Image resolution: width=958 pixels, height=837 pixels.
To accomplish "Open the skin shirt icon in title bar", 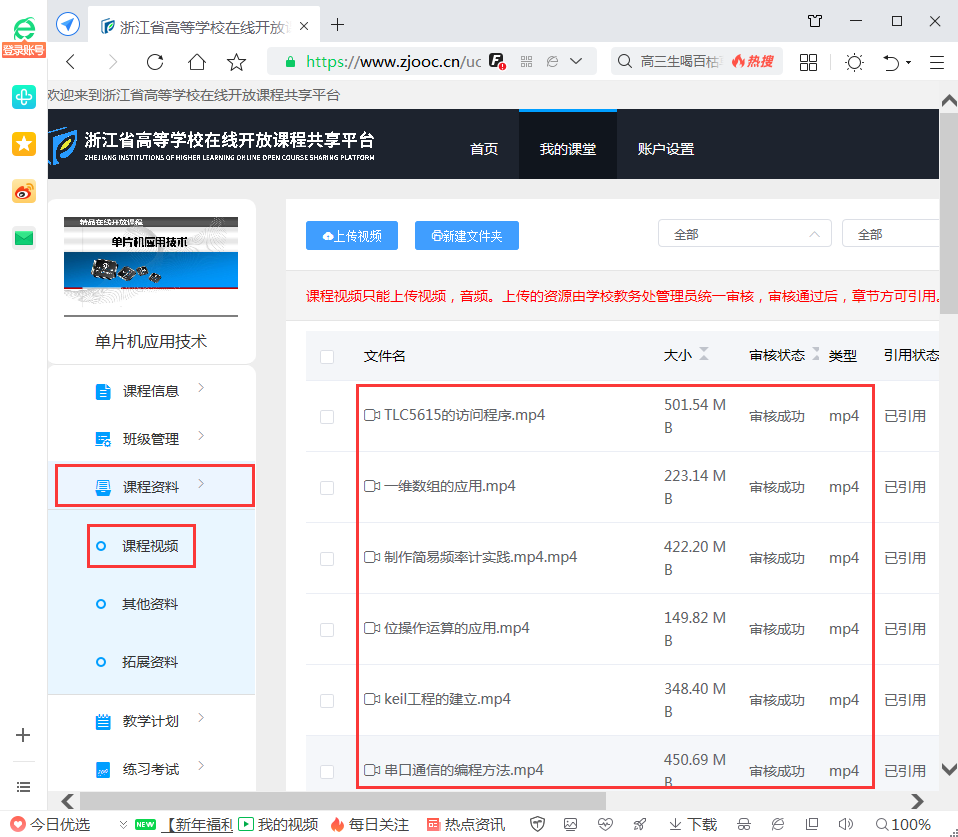I will (815, 21).
